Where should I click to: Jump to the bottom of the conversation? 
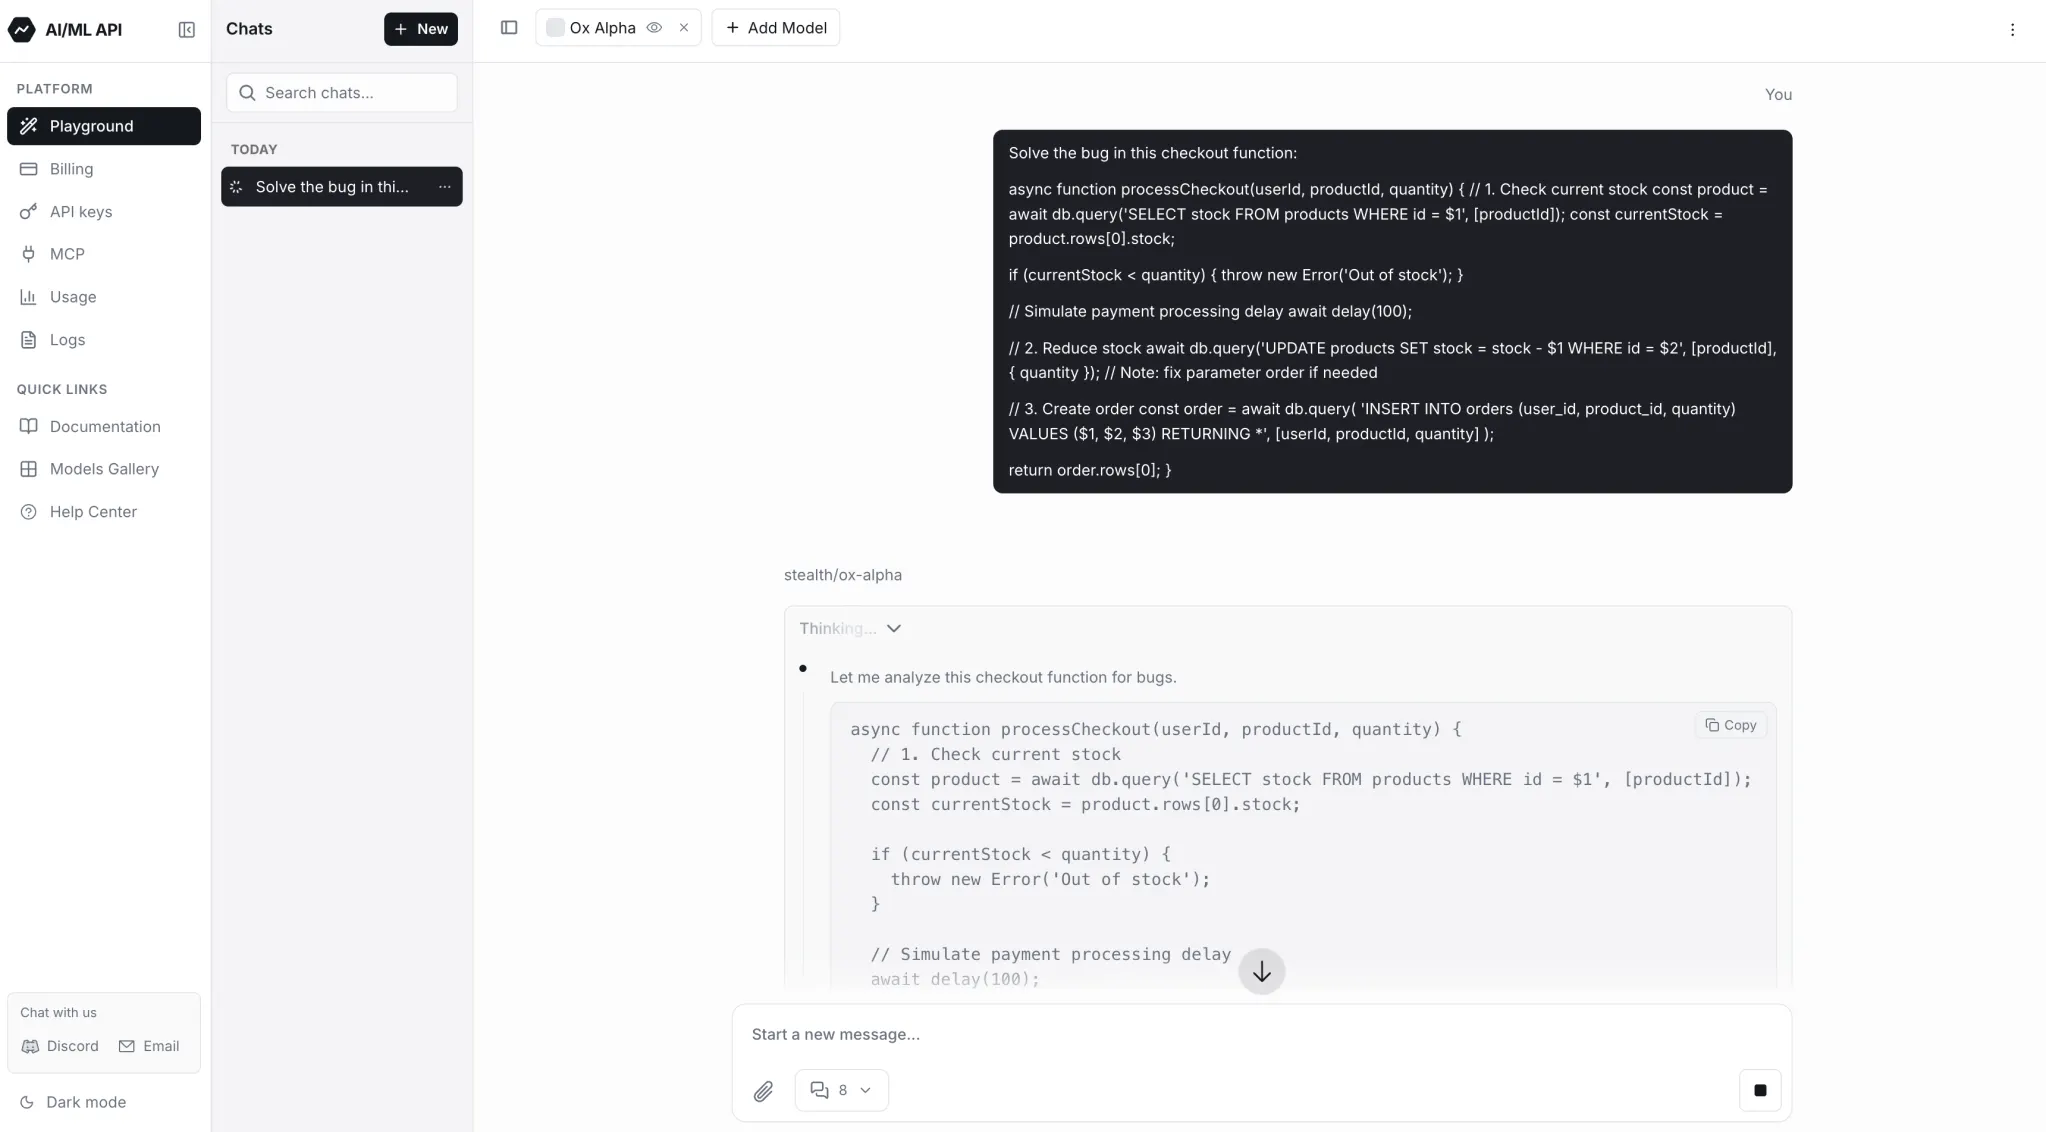1262,972
